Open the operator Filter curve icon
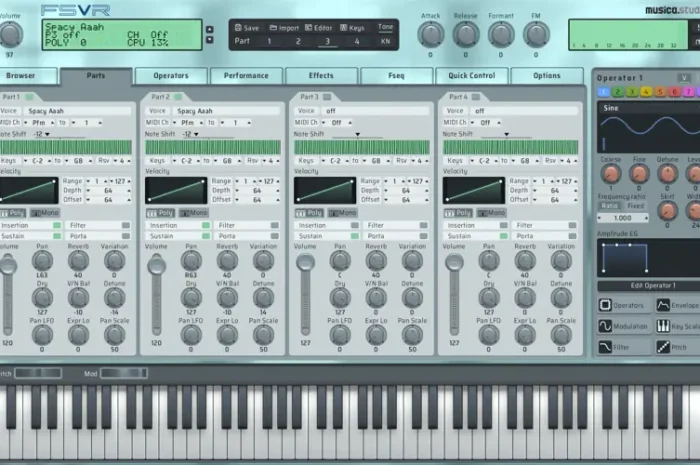This screenshot has width=700, height=465. [x=605, y=347]
